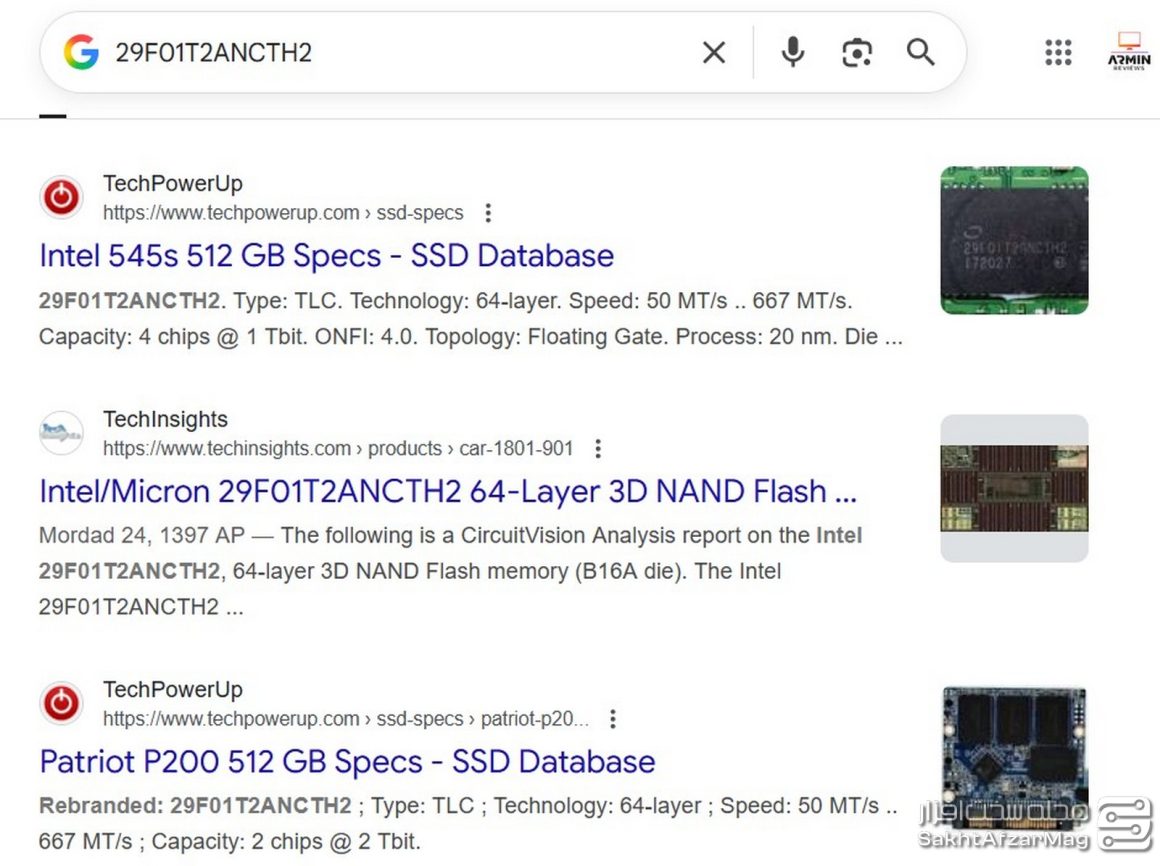Click inside the search text field

(400, 52)
